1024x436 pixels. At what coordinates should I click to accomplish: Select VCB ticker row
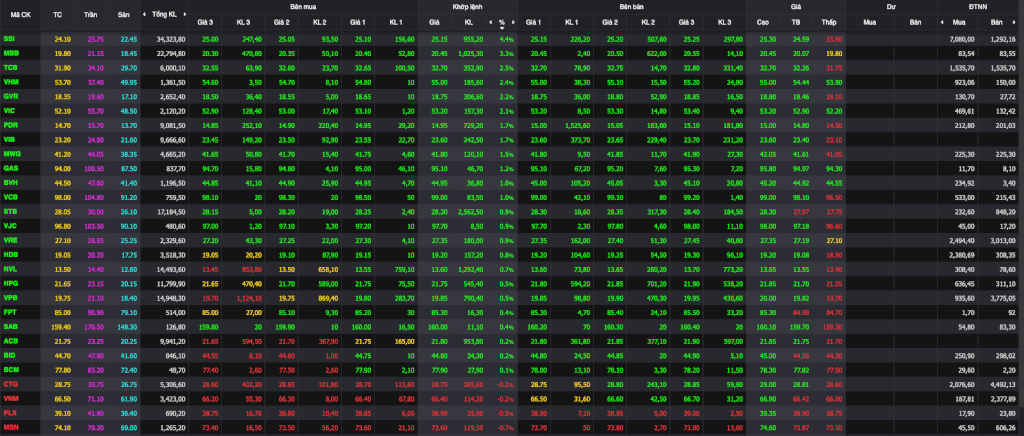pos(10,196)
